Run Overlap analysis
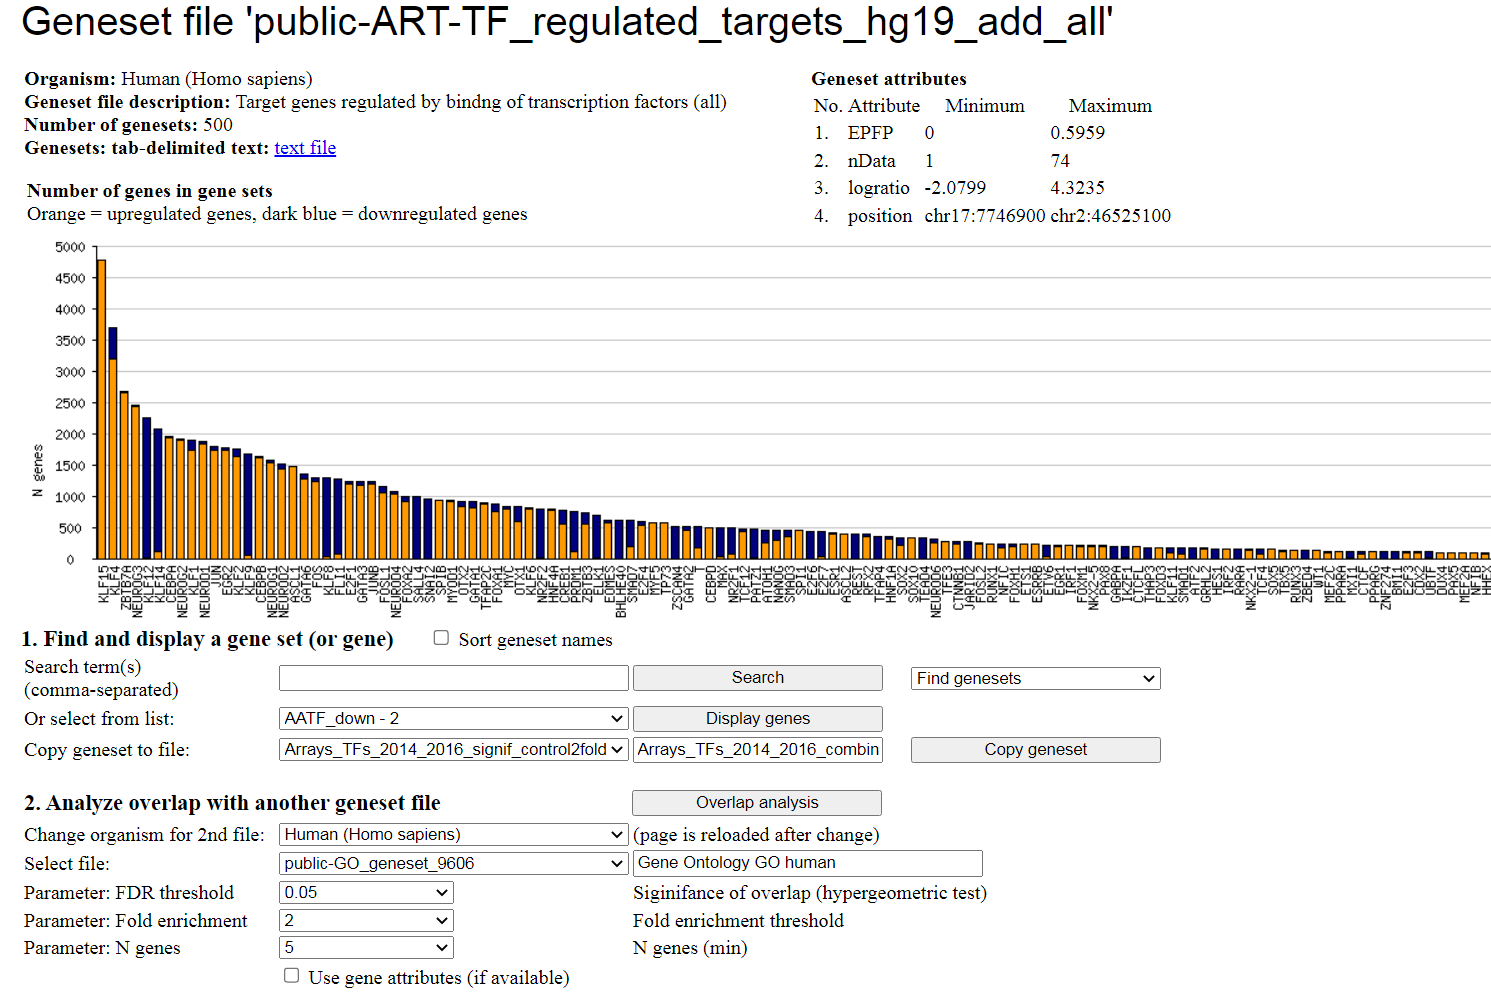The height and width of the screenshot is (1001, 1491). point(756,803)
